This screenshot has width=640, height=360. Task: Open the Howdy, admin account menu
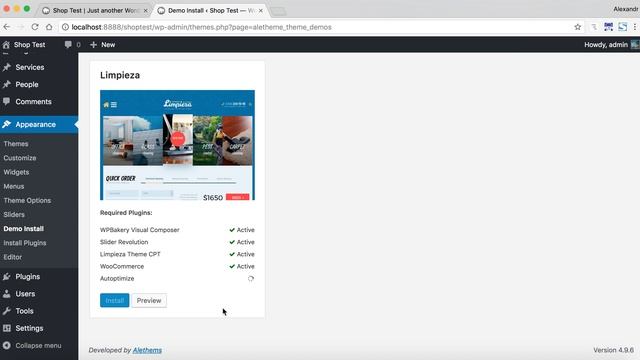click(611, 44)
